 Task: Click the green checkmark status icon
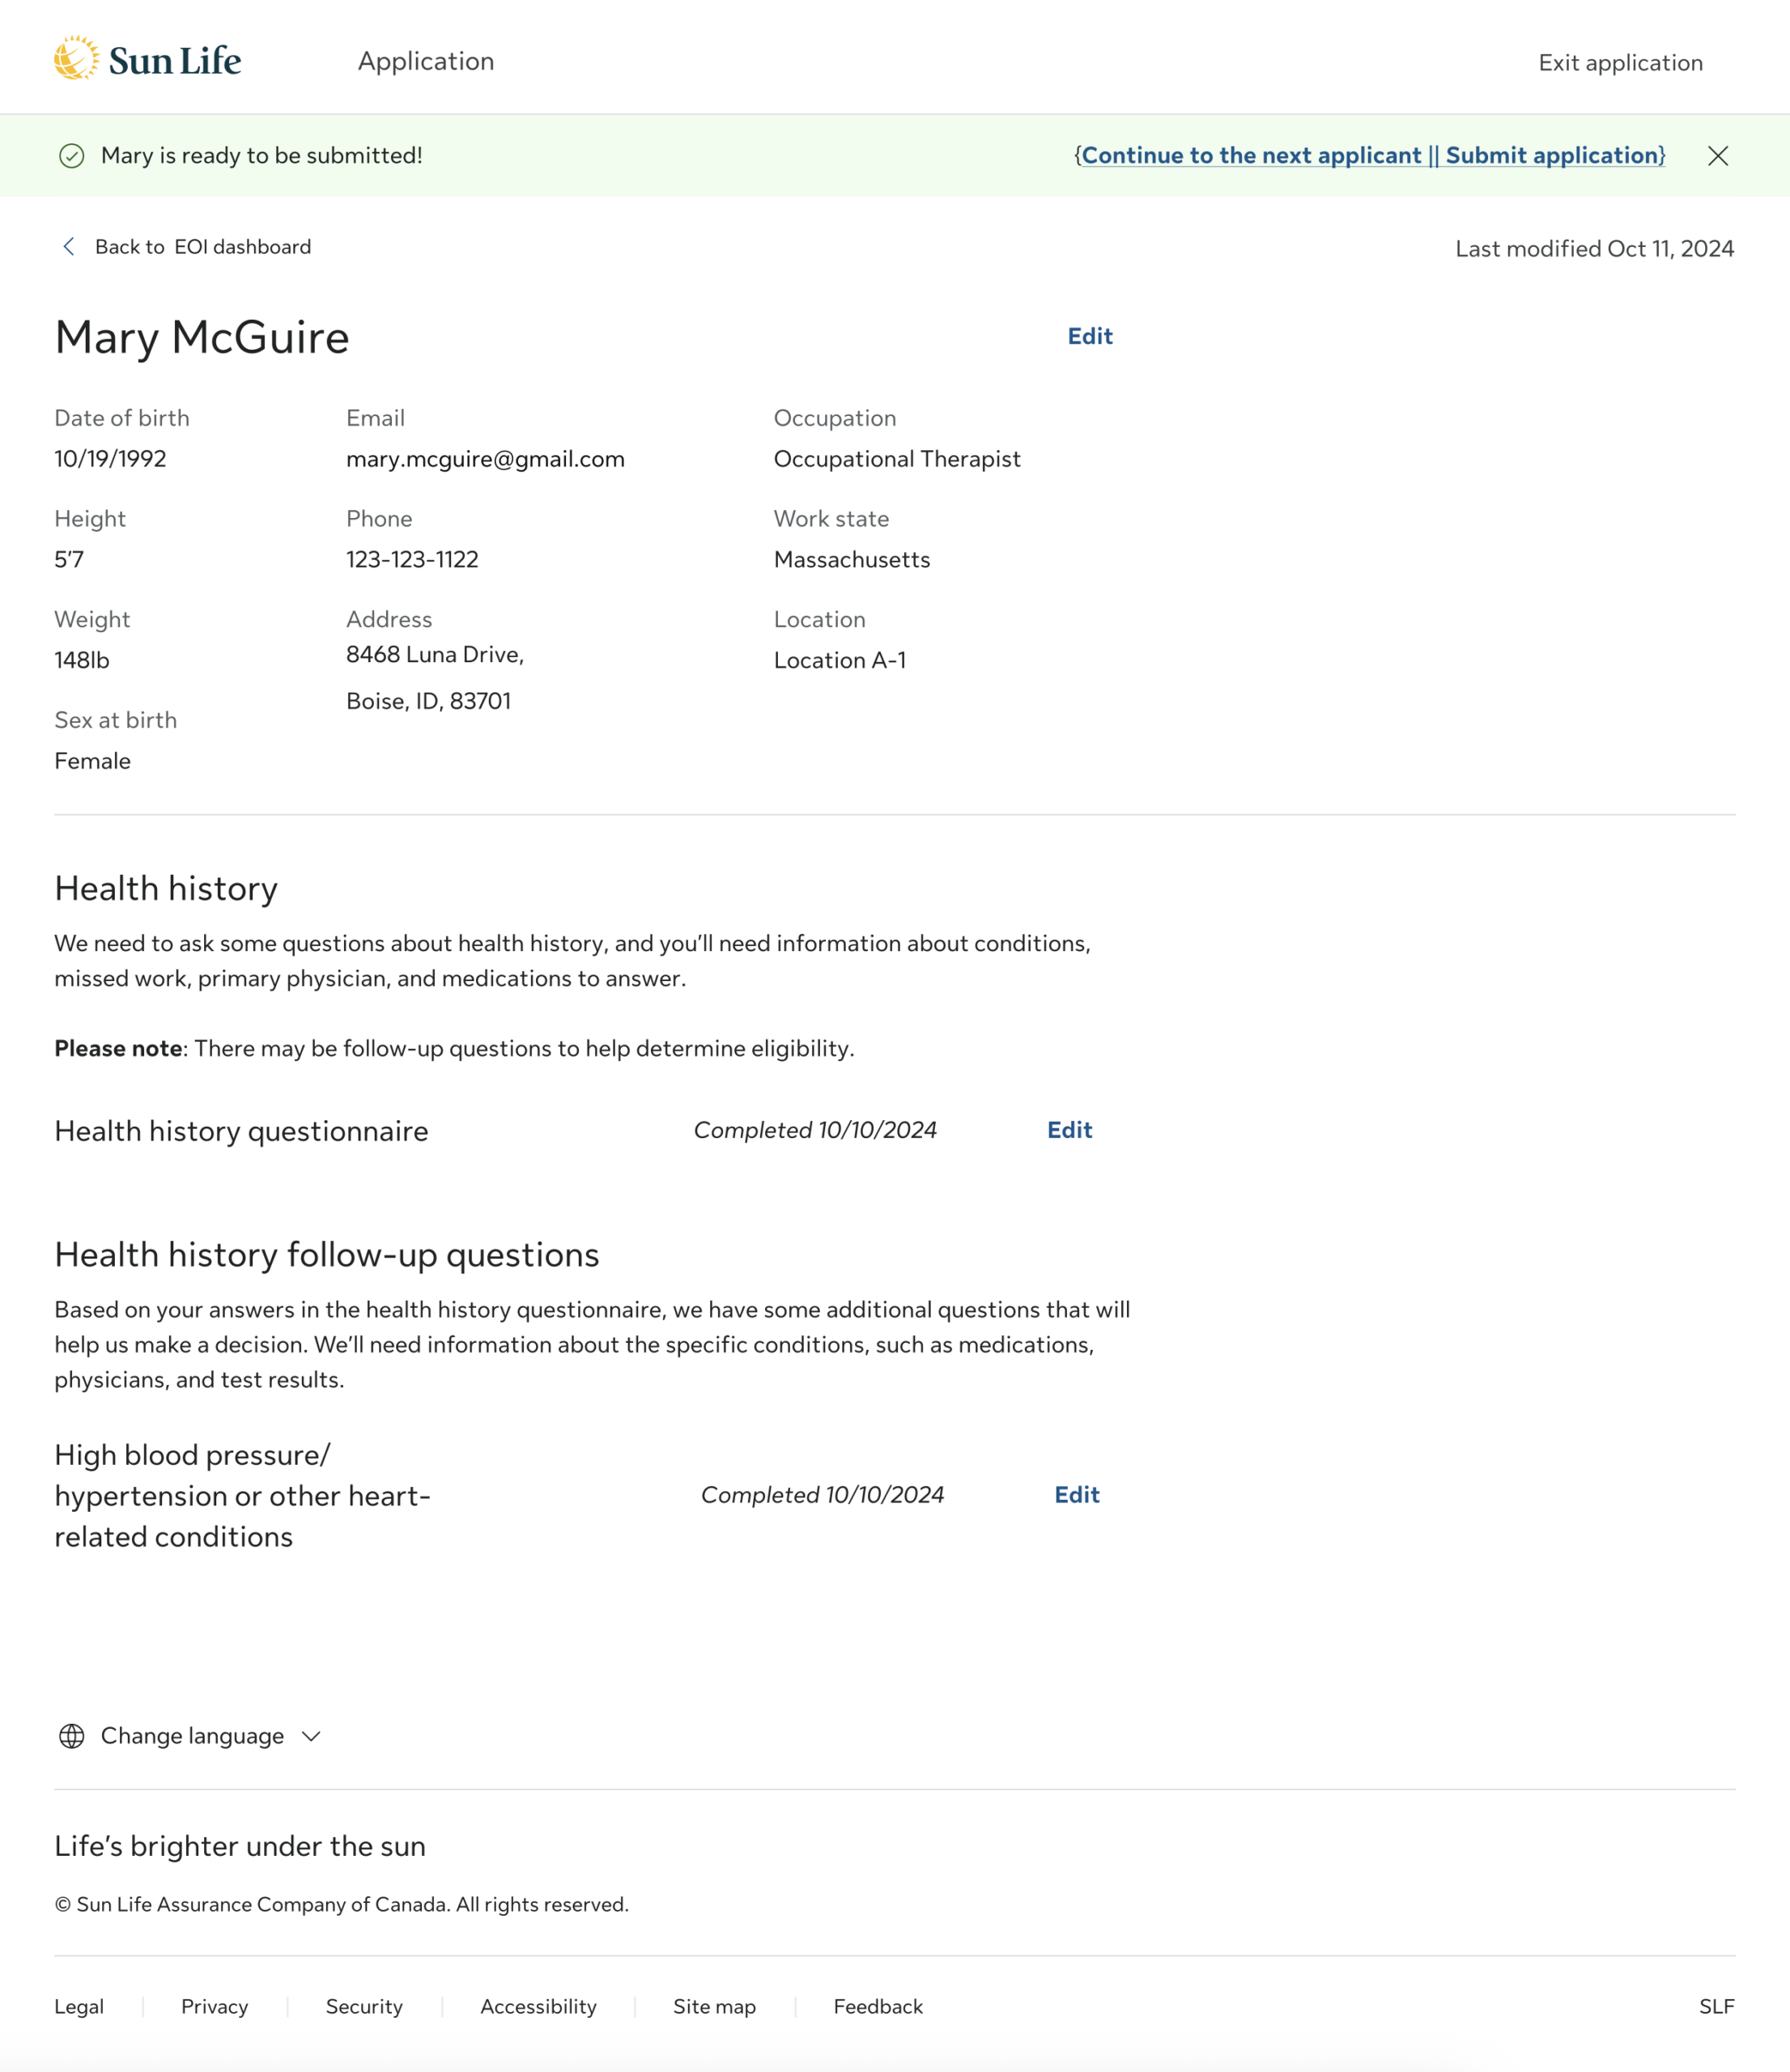(72, 156)
